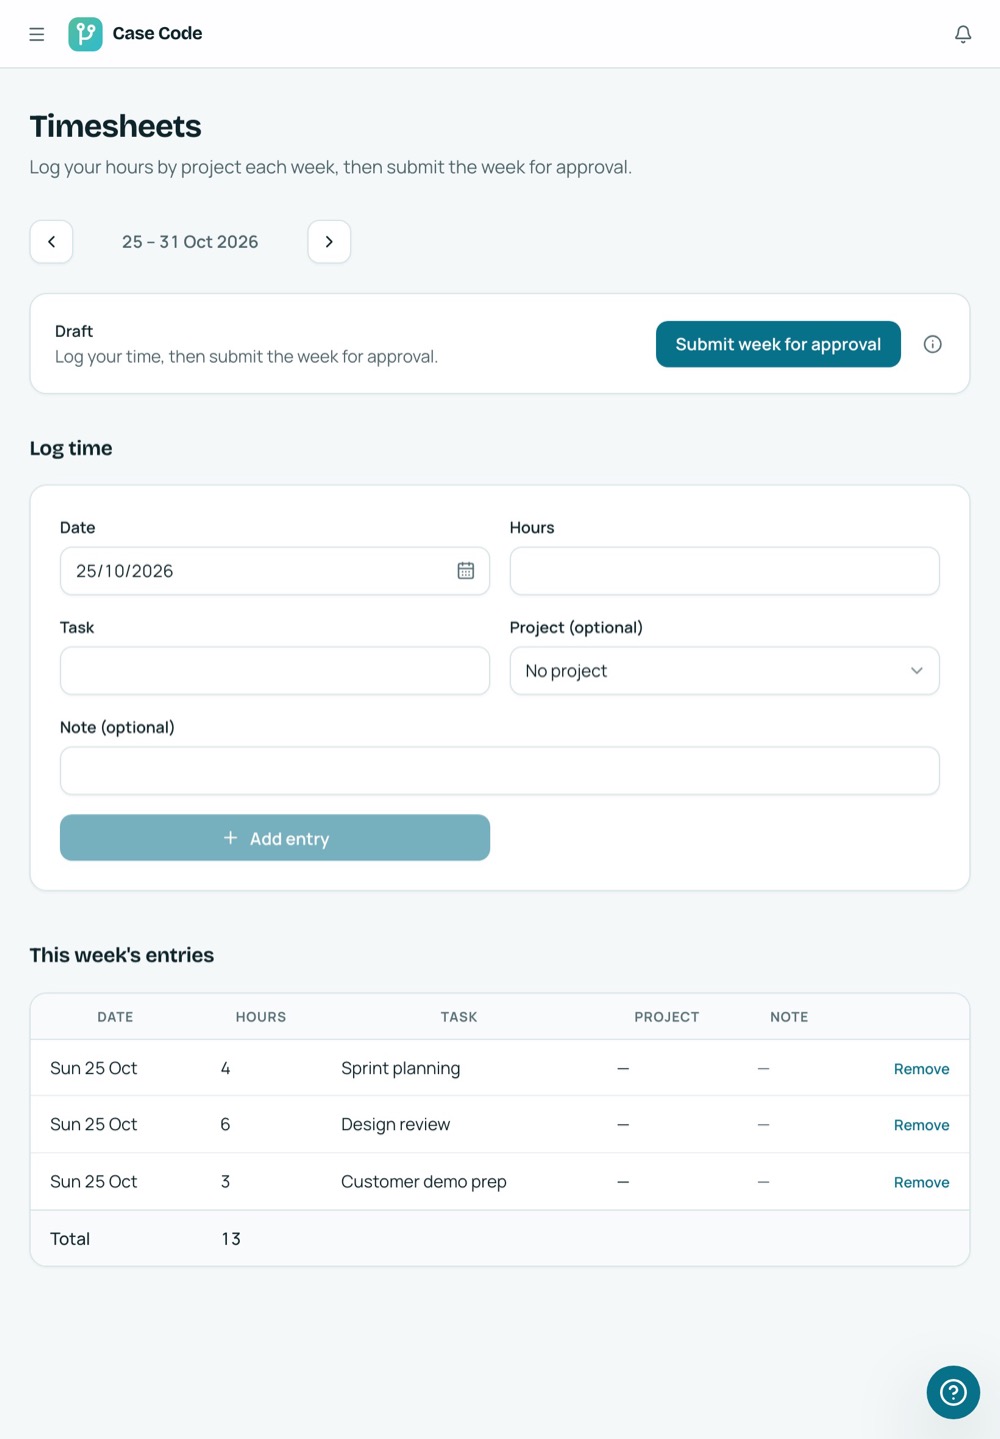1000x1439 pixels.
Task: Click the DATE column header
Action: point(115,1017)
